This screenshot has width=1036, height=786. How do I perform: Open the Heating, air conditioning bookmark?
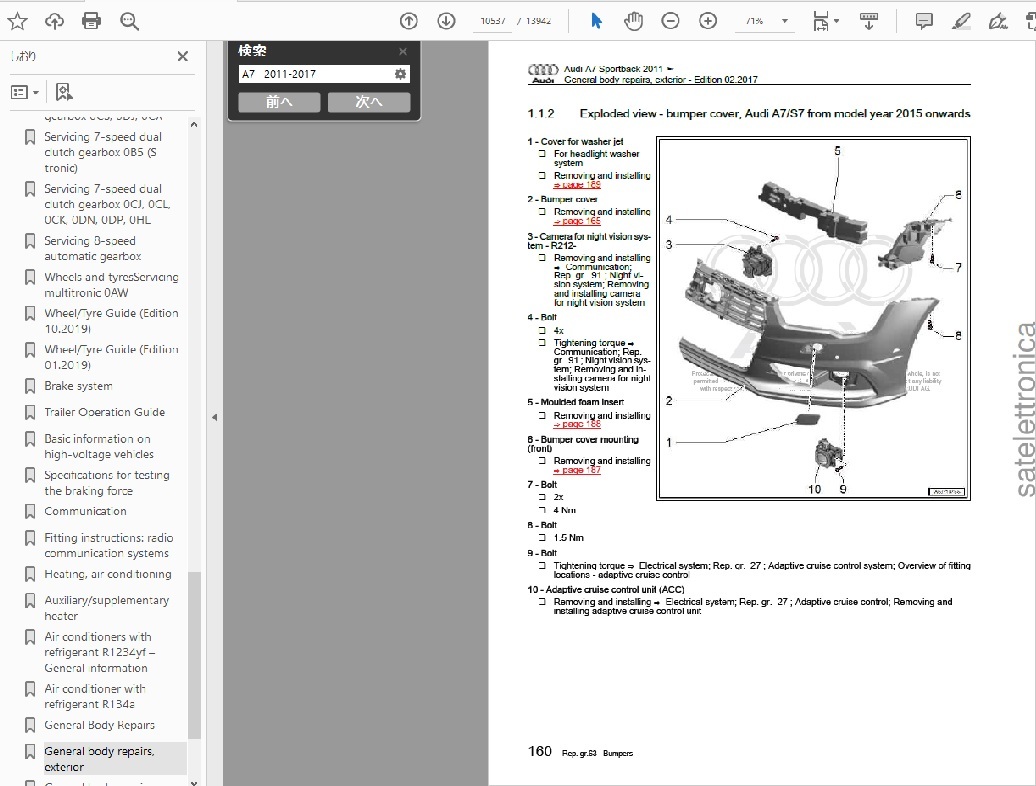coord(108,574)
